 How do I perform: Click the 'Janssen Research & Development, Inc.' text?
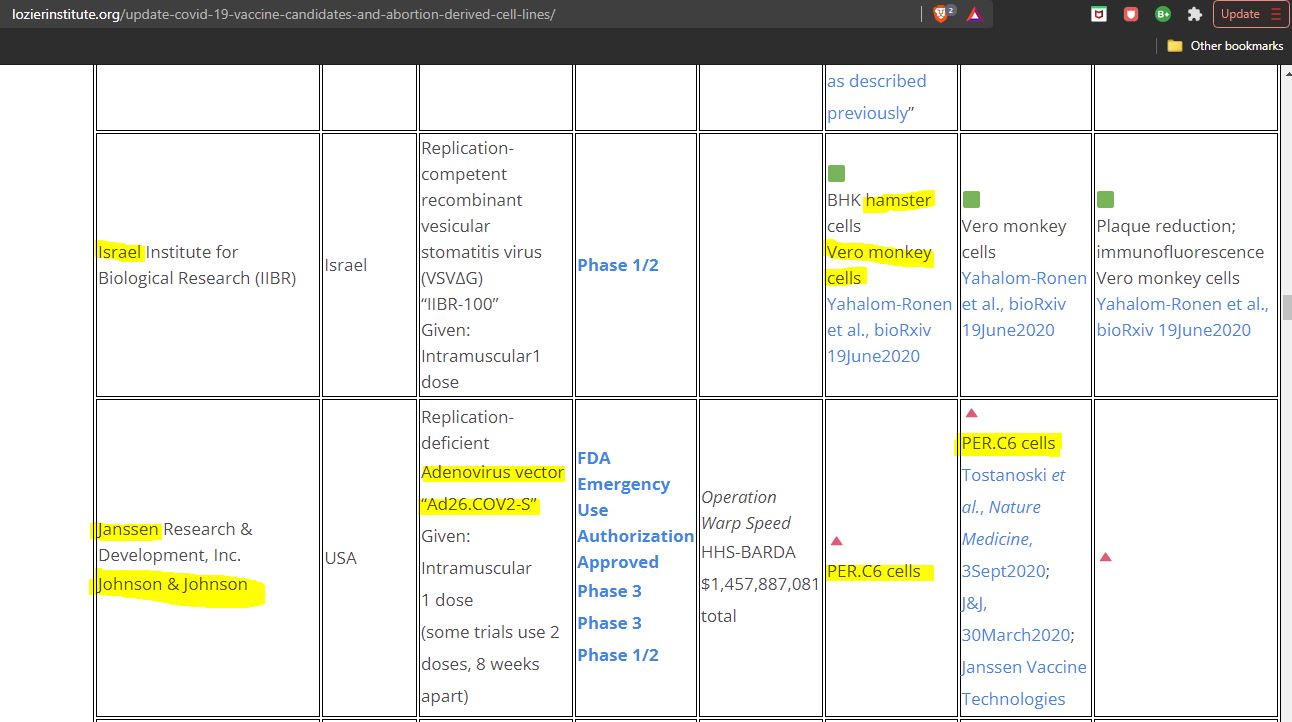175,542
